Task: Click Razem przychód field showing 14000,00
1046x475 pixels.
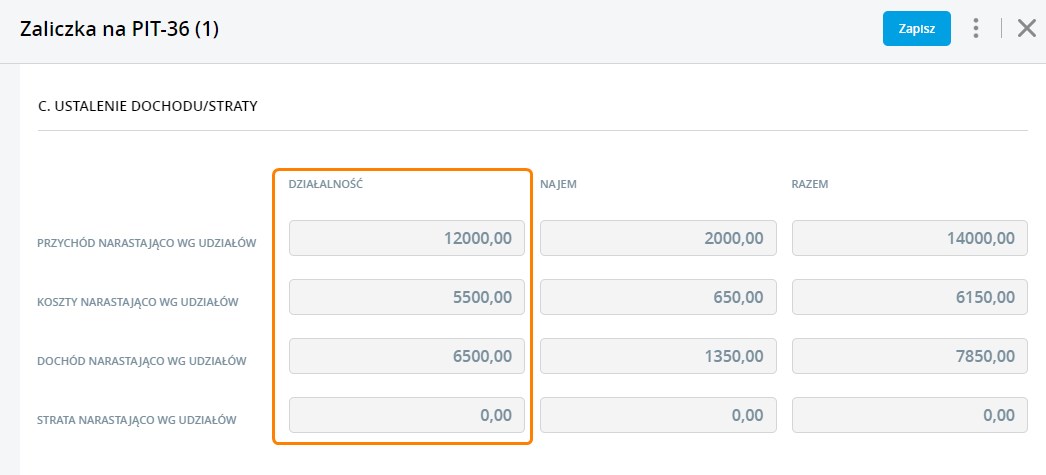Action: tap(909, 238)
